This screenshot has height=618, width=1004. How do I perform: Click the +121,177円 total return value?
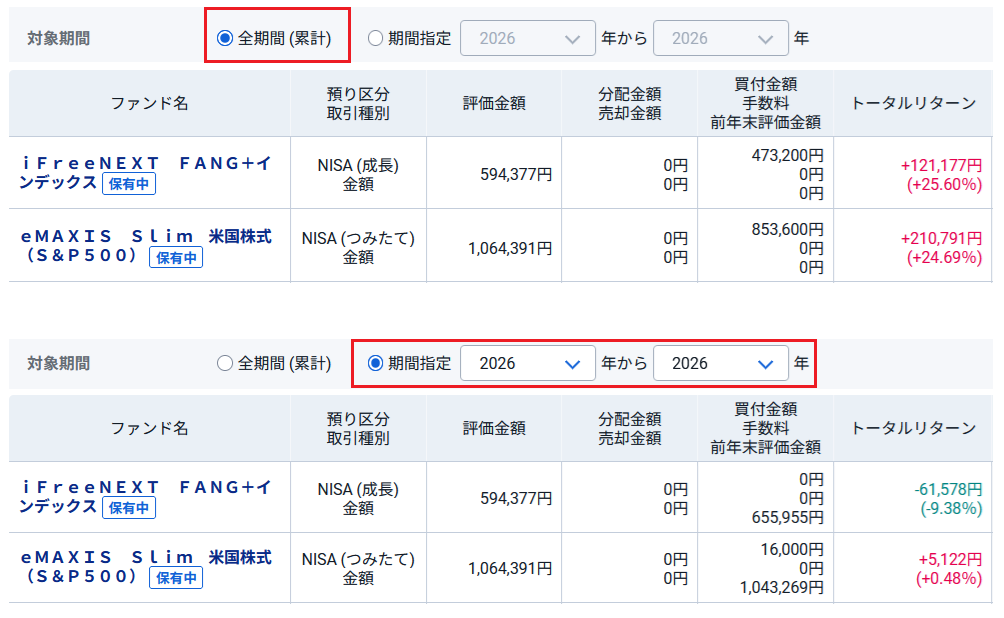pyautogui.click(x=941, y=165)
